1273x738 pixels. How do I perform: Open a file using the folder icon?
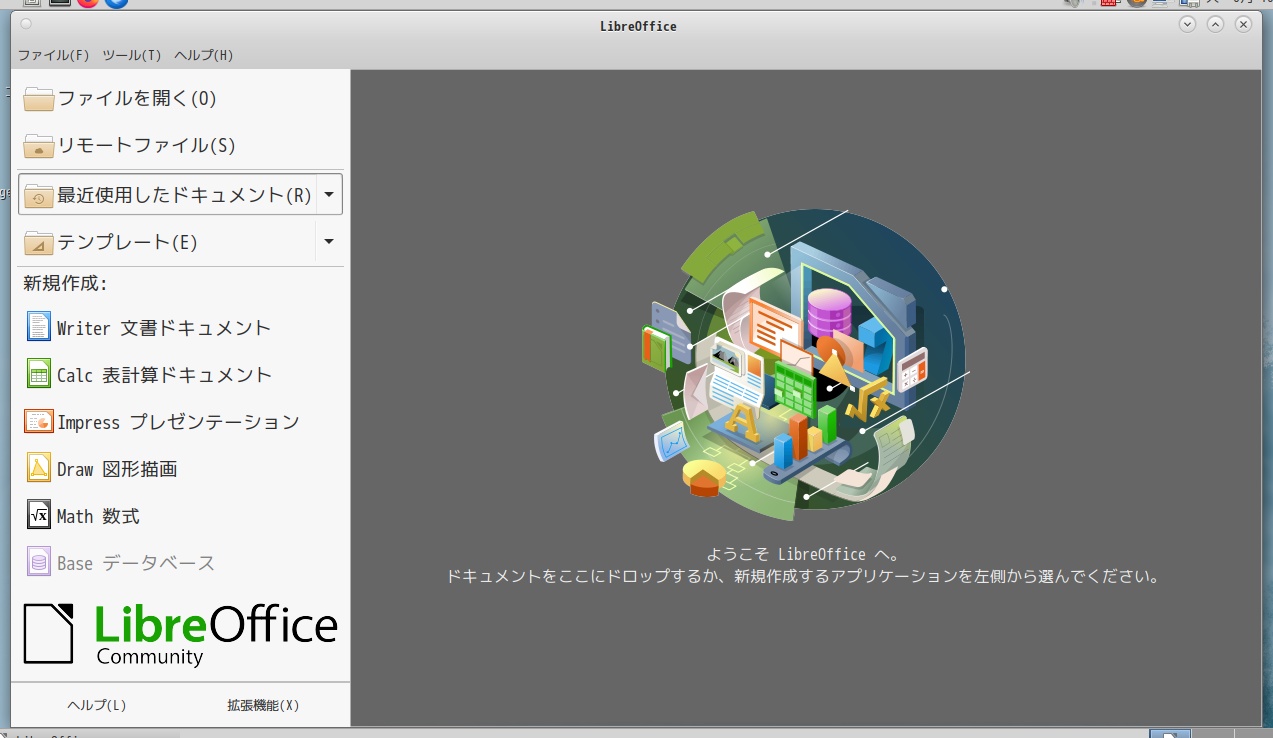point(38,98)
